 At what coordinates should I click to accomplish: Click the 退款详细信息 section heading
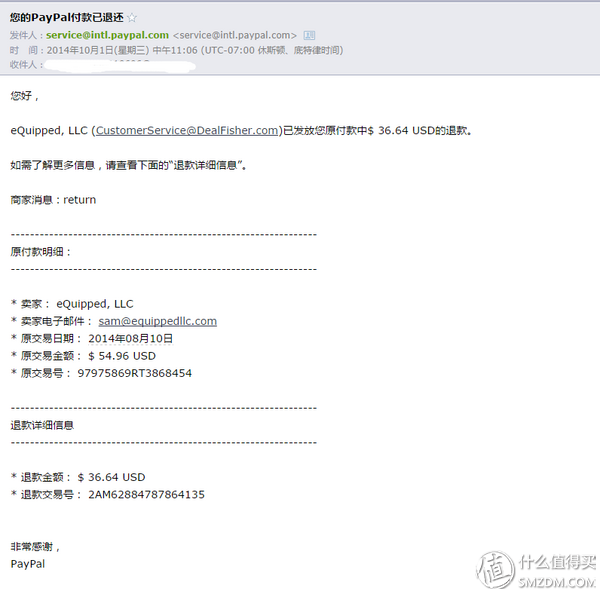pyautogui.click(x=42, y=425)
